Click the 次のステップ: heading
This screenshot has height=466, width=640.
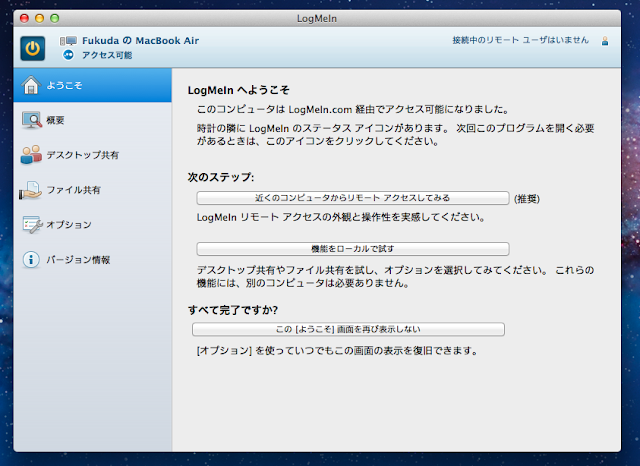click(221, 177)
